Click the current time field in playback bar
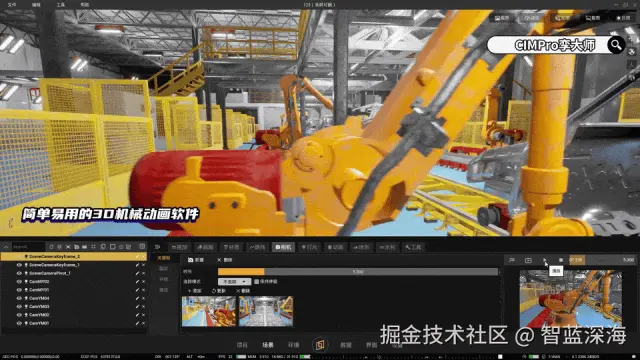Viewport: 640px width, 360px height. [x=576, y=260]
